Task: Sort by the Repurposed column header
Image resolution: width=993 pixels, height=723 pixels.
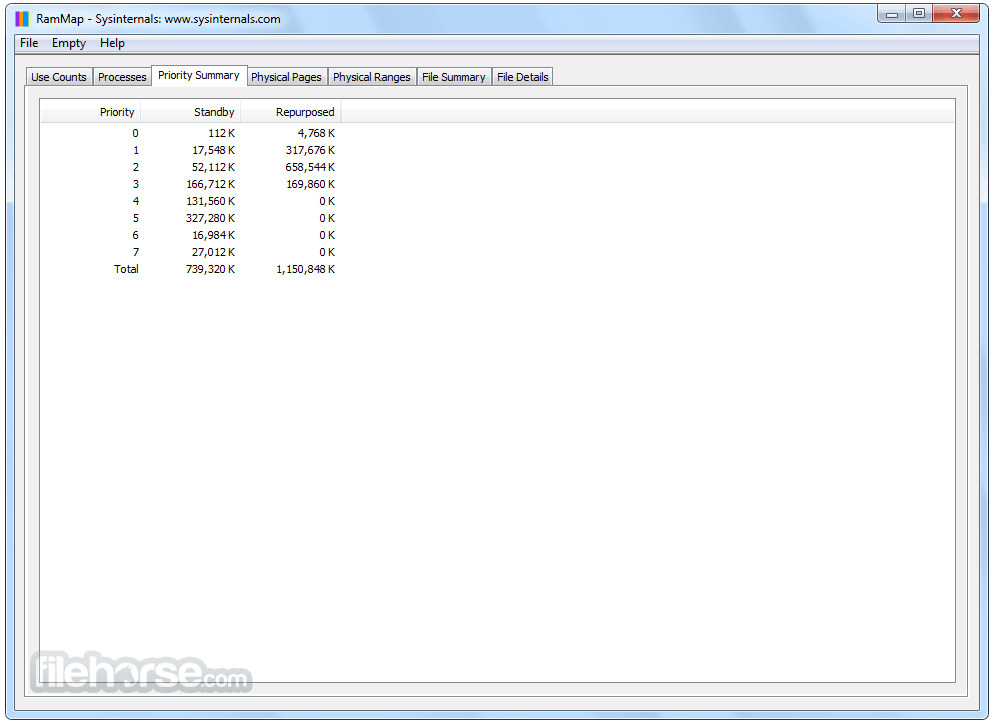Action: [291, 112]
